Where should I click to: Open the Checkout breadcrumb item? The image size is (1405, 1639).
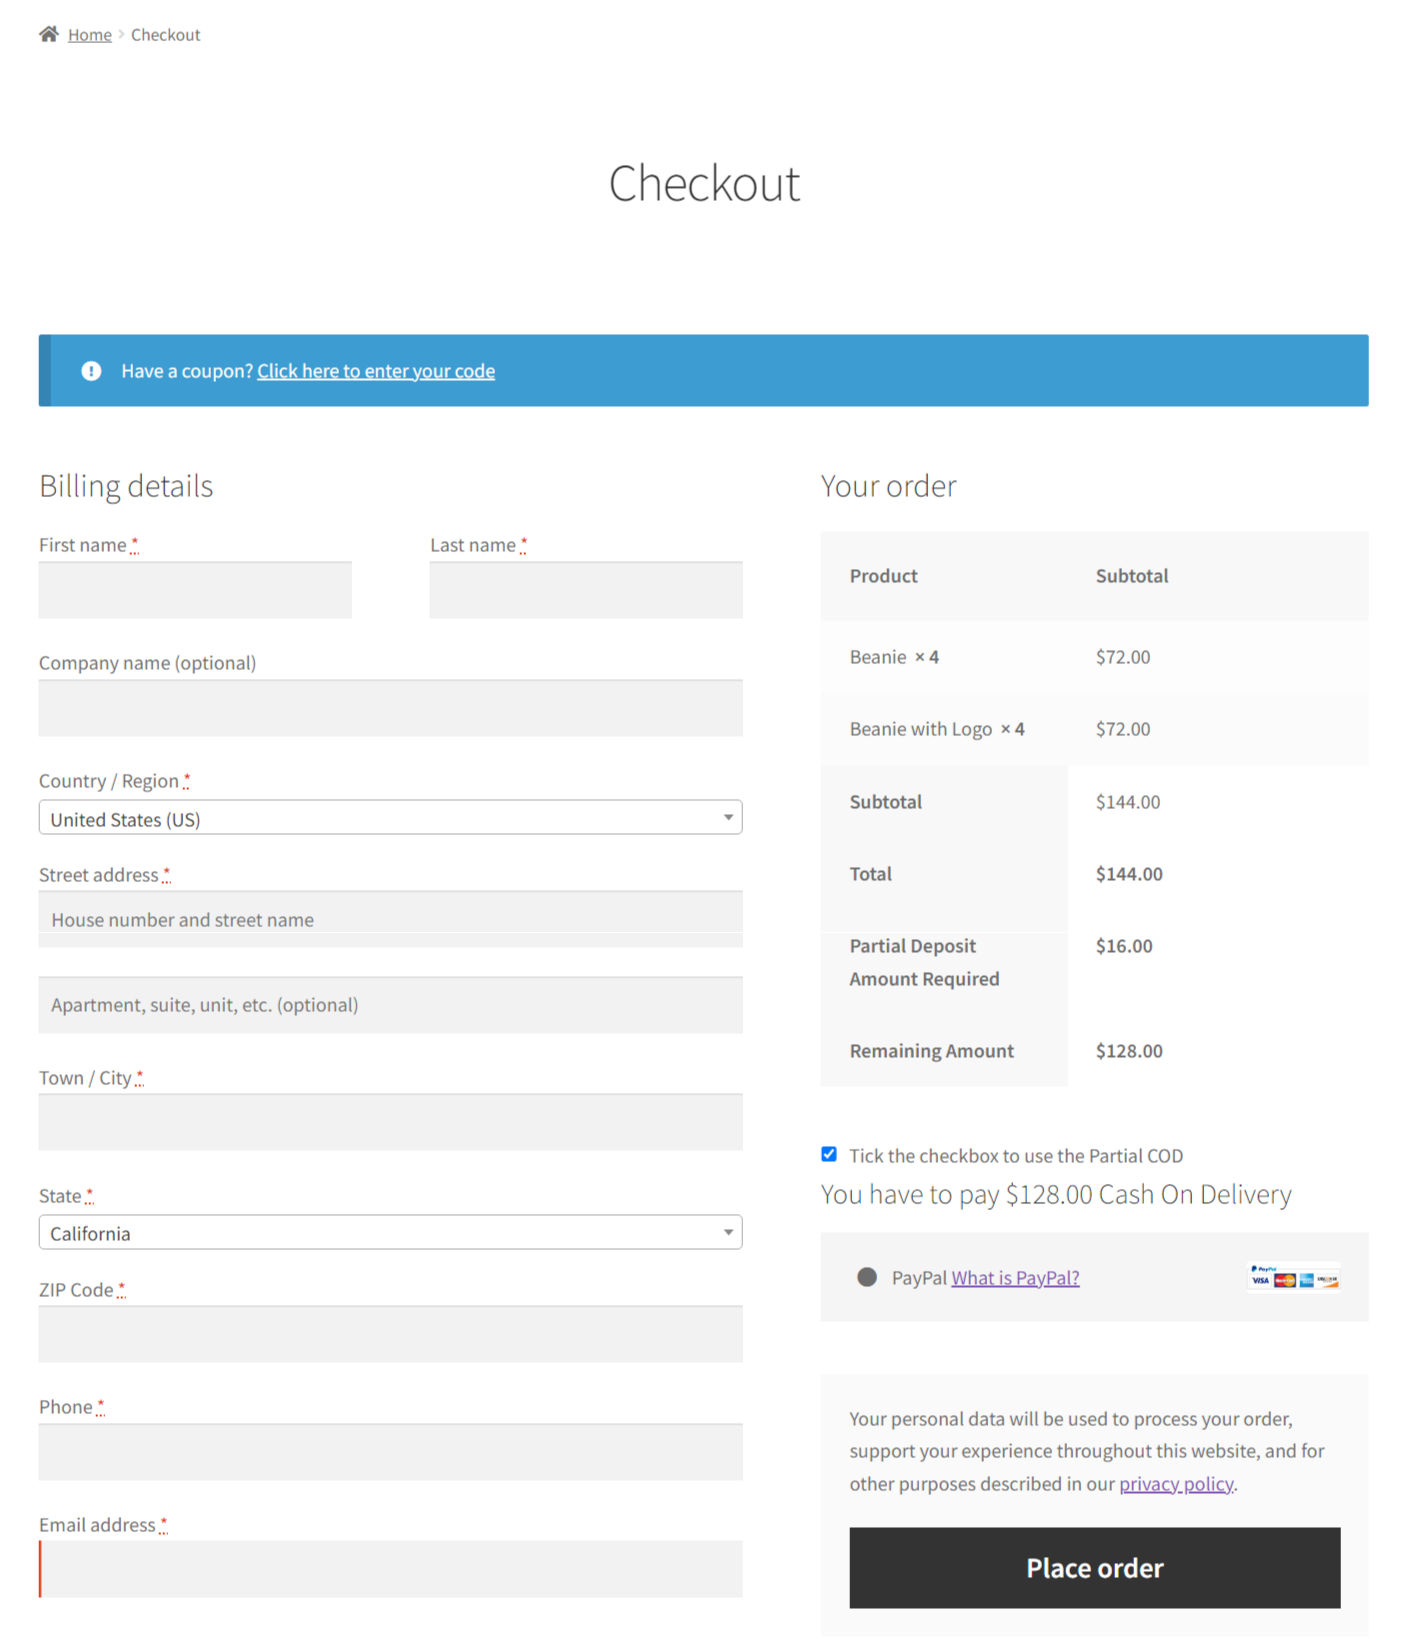[165, 34]
